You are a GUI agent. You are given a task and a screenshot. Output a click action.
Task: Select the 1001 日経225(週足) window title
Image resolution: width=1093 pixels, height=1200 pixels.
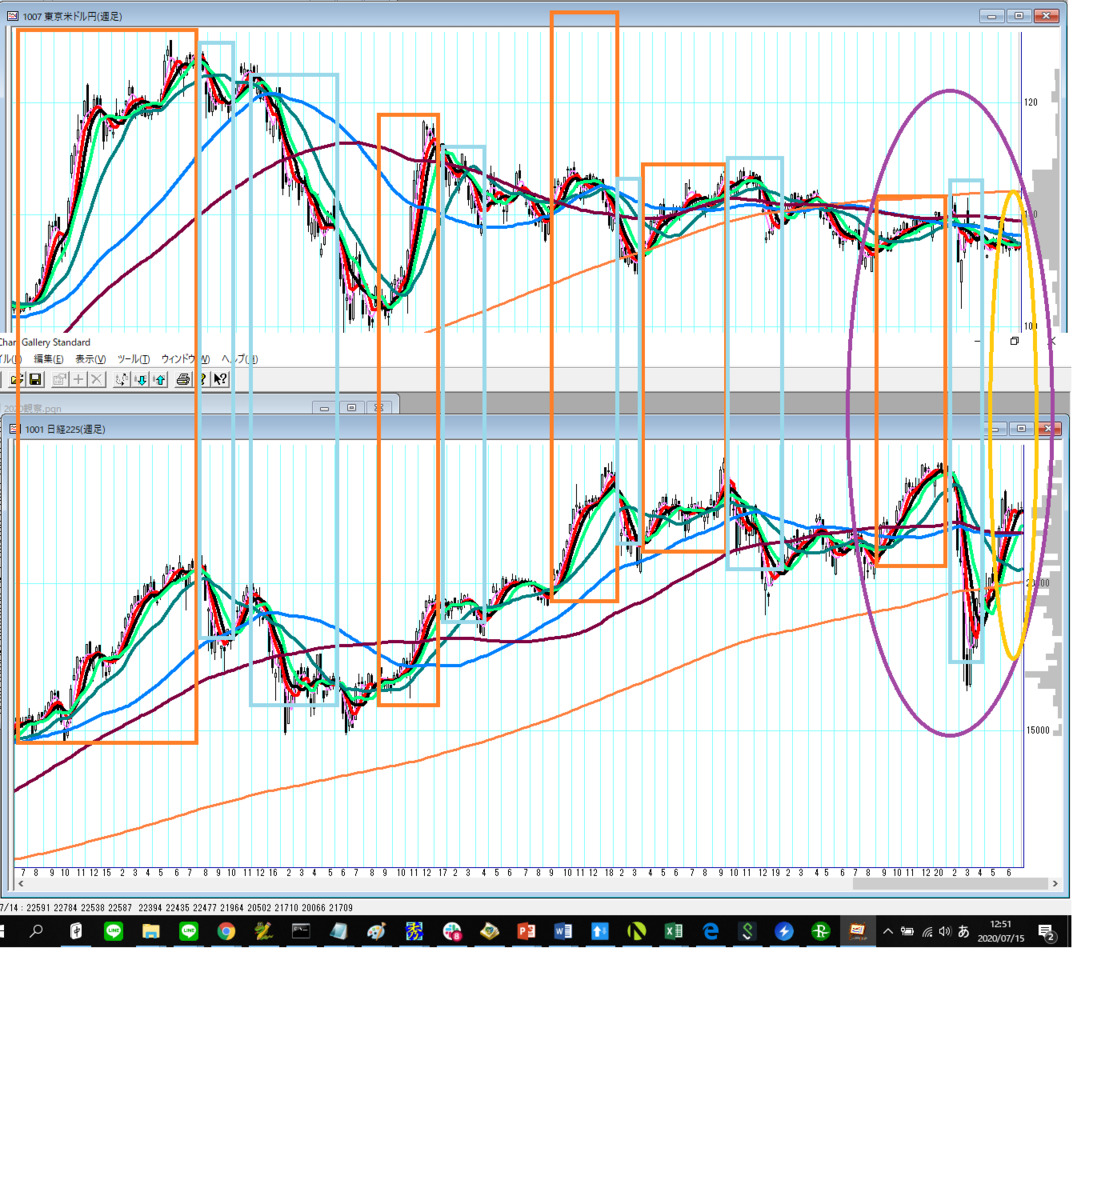point(65,429)
